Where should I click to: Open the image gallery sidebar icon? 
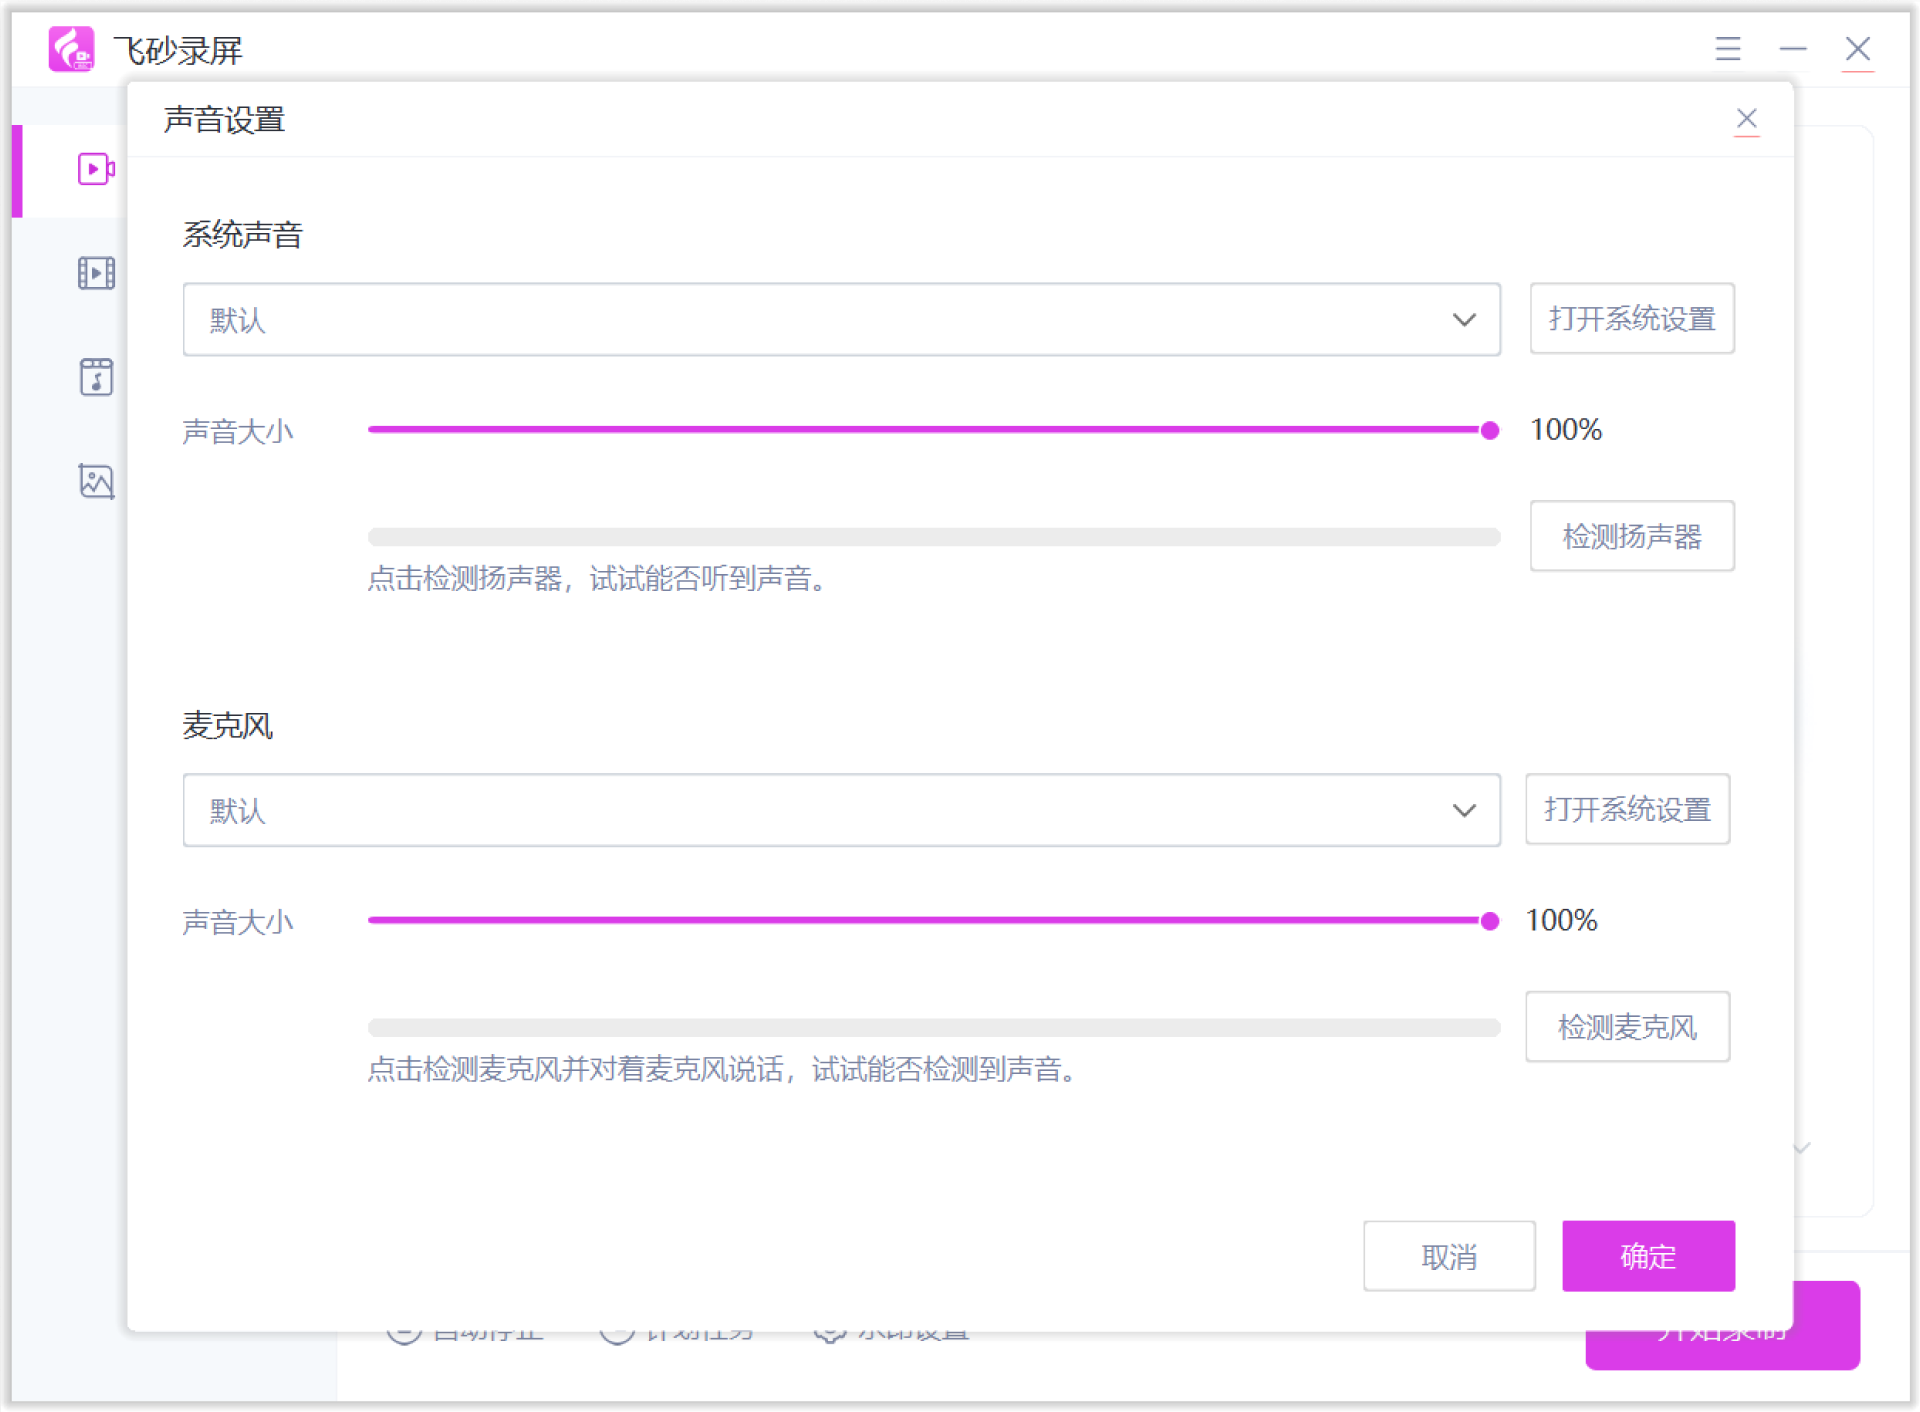click(96, 481)
